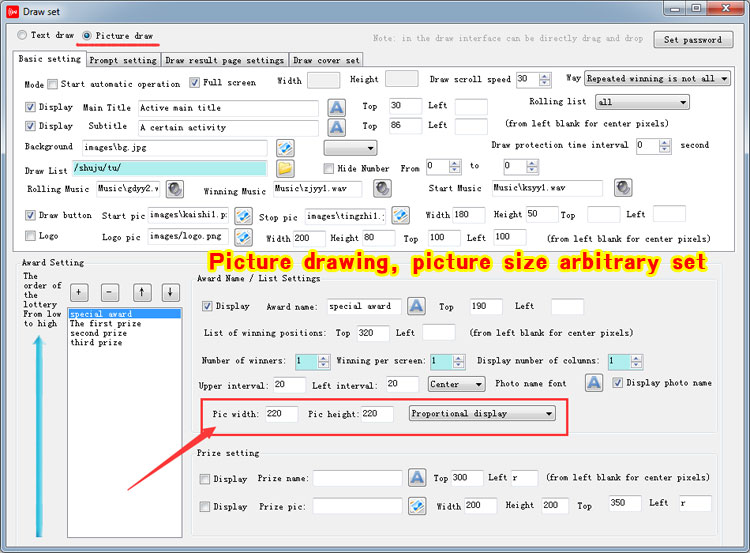Viewport: 750px width, 553px height.
Task: Click Winning Music speaker icon
Action: click(382, 189)
